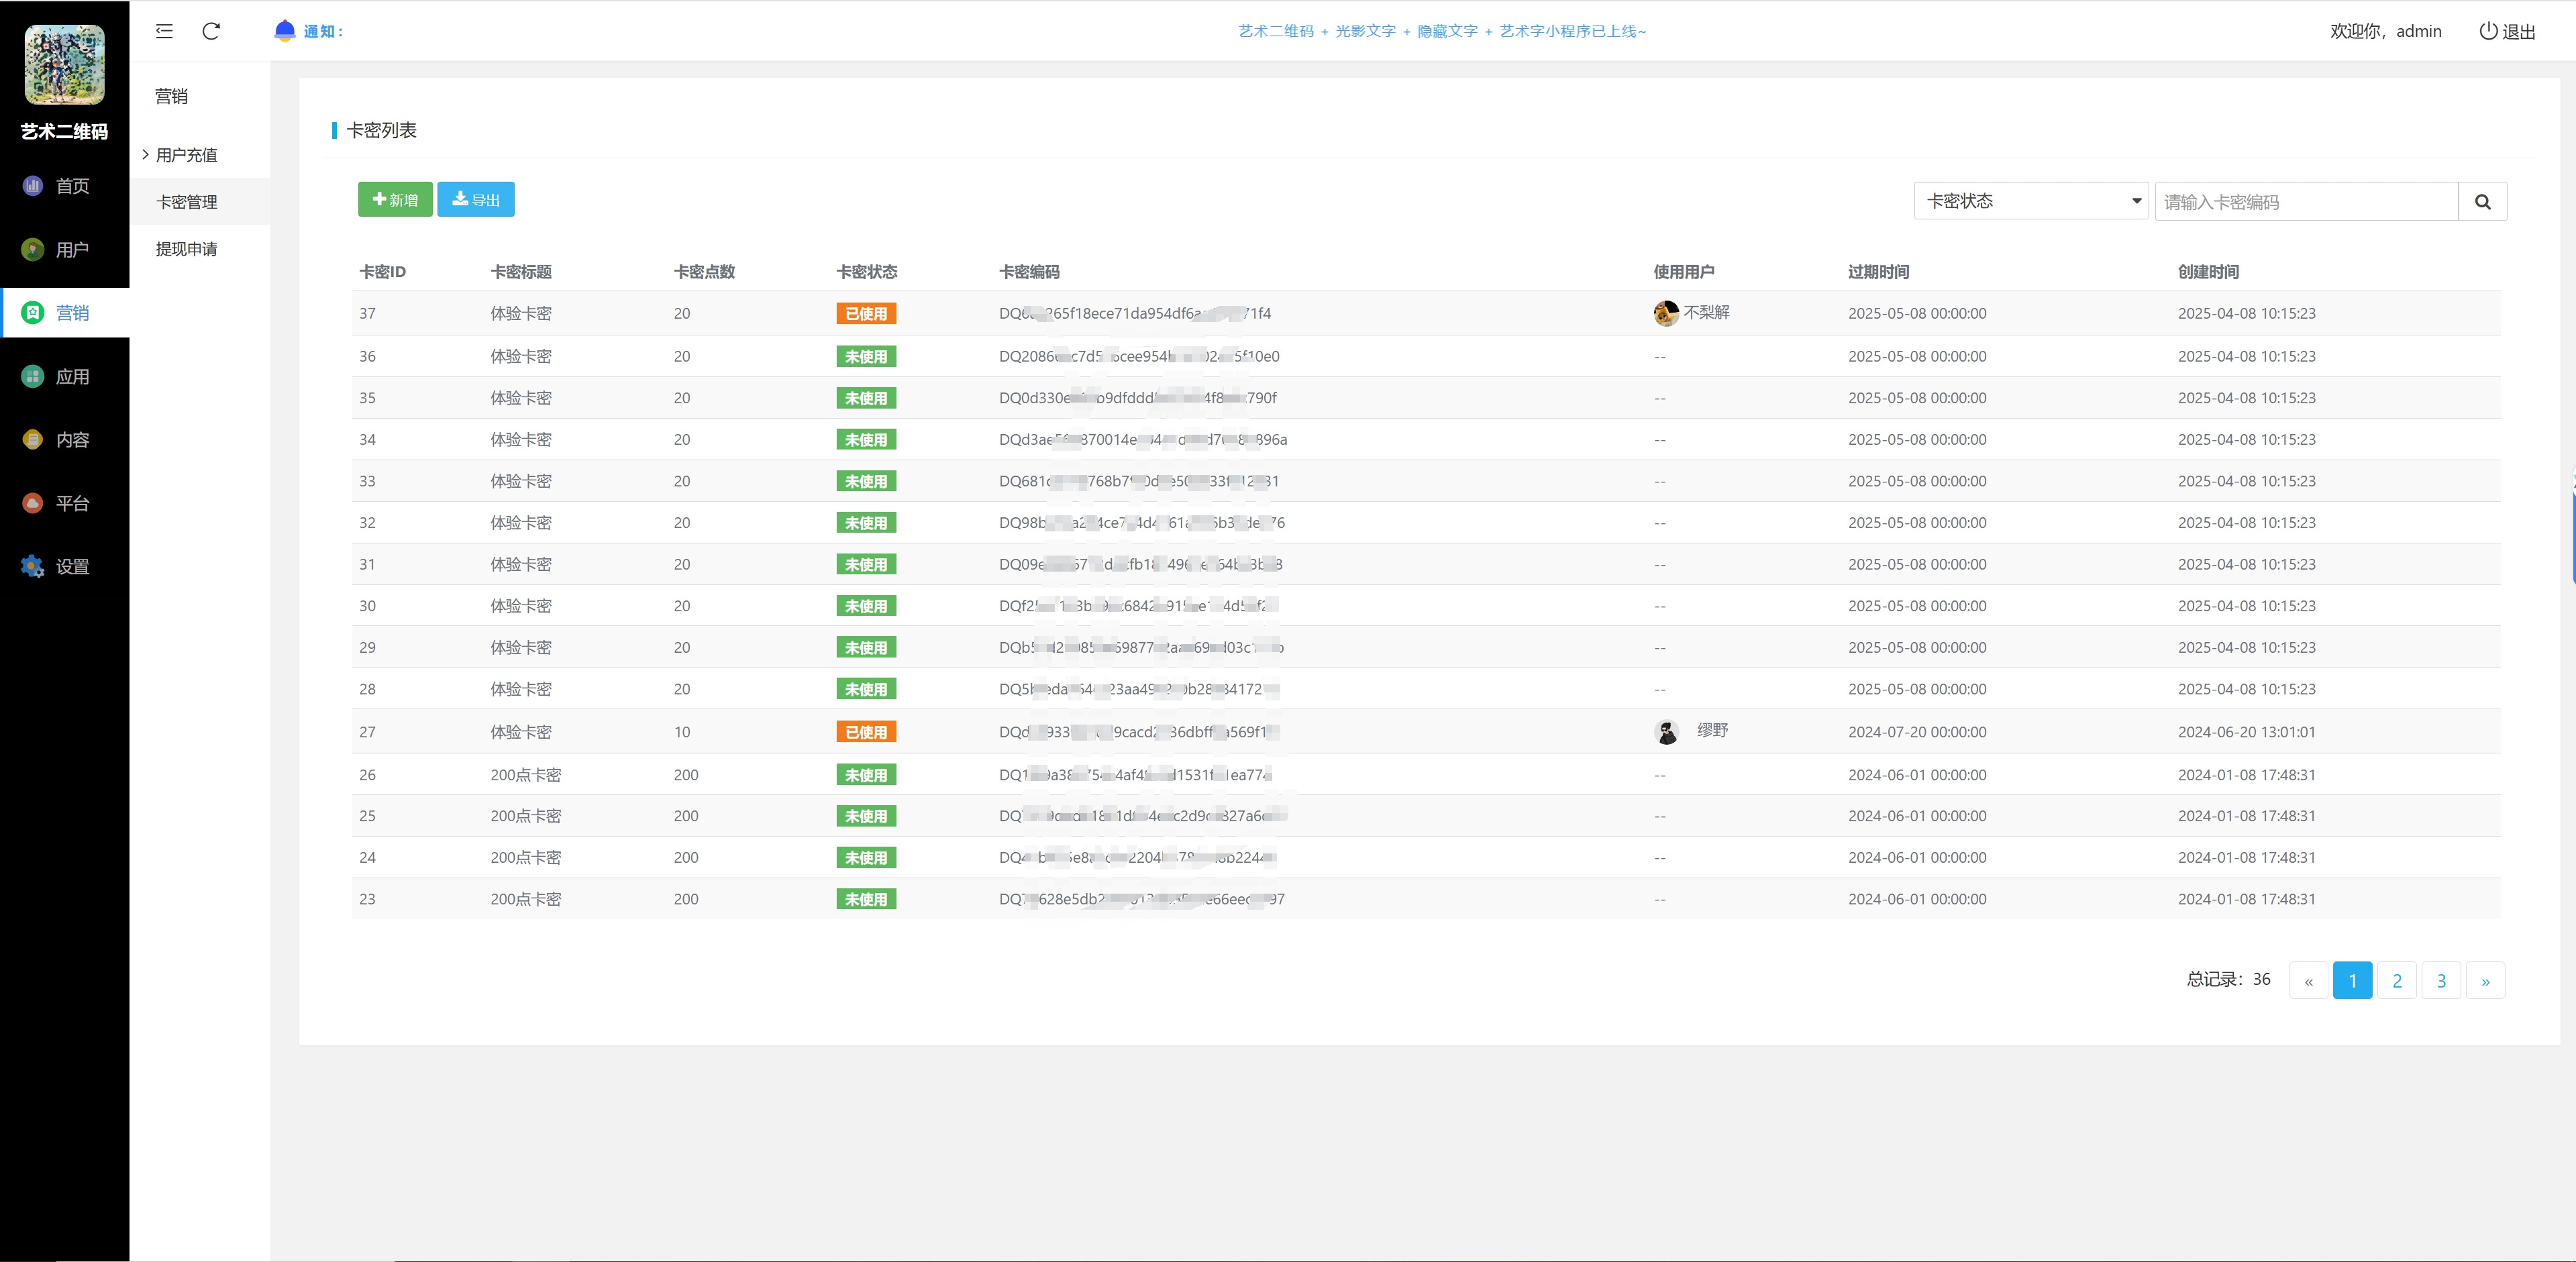
Task: Click 退出 to log out
Action: (x=2508, y=31)
